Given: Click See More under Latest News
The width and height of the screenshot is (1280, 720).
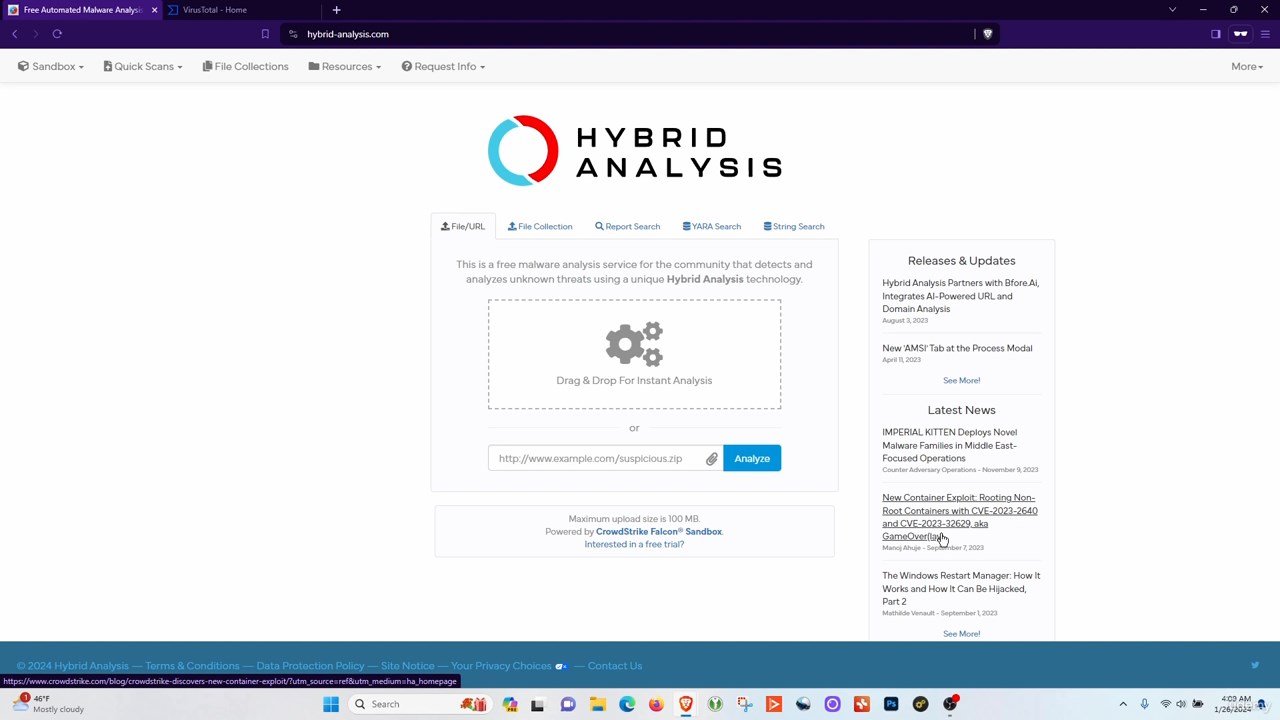Looking at the screenshot, I should (961, 633).
